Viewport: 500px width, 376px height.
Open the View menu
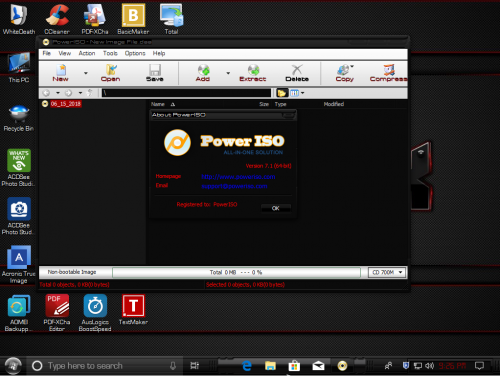pyautogui.click(x=65, y=53)
